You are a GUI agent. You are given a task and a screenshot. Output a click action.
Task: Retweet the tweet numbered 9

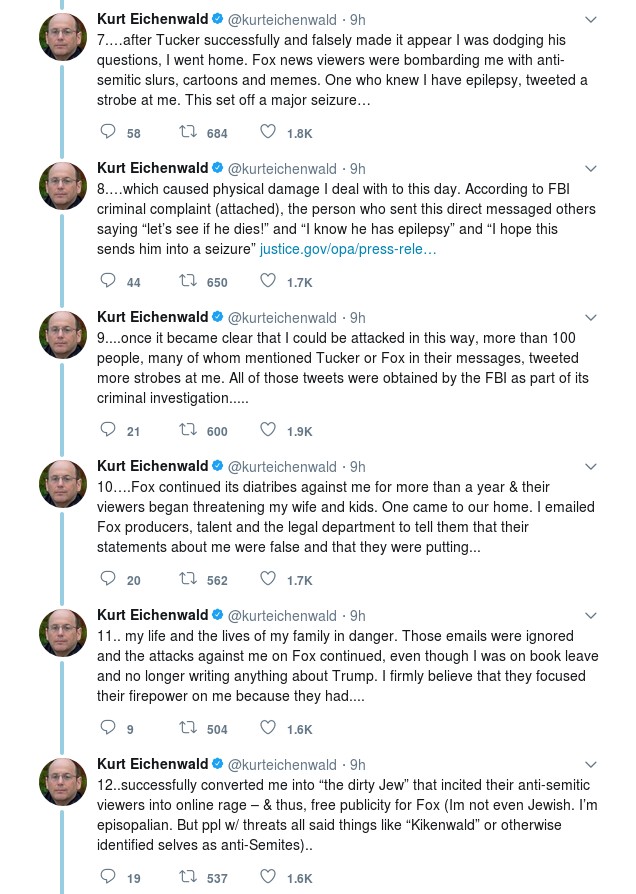point(187,430)
